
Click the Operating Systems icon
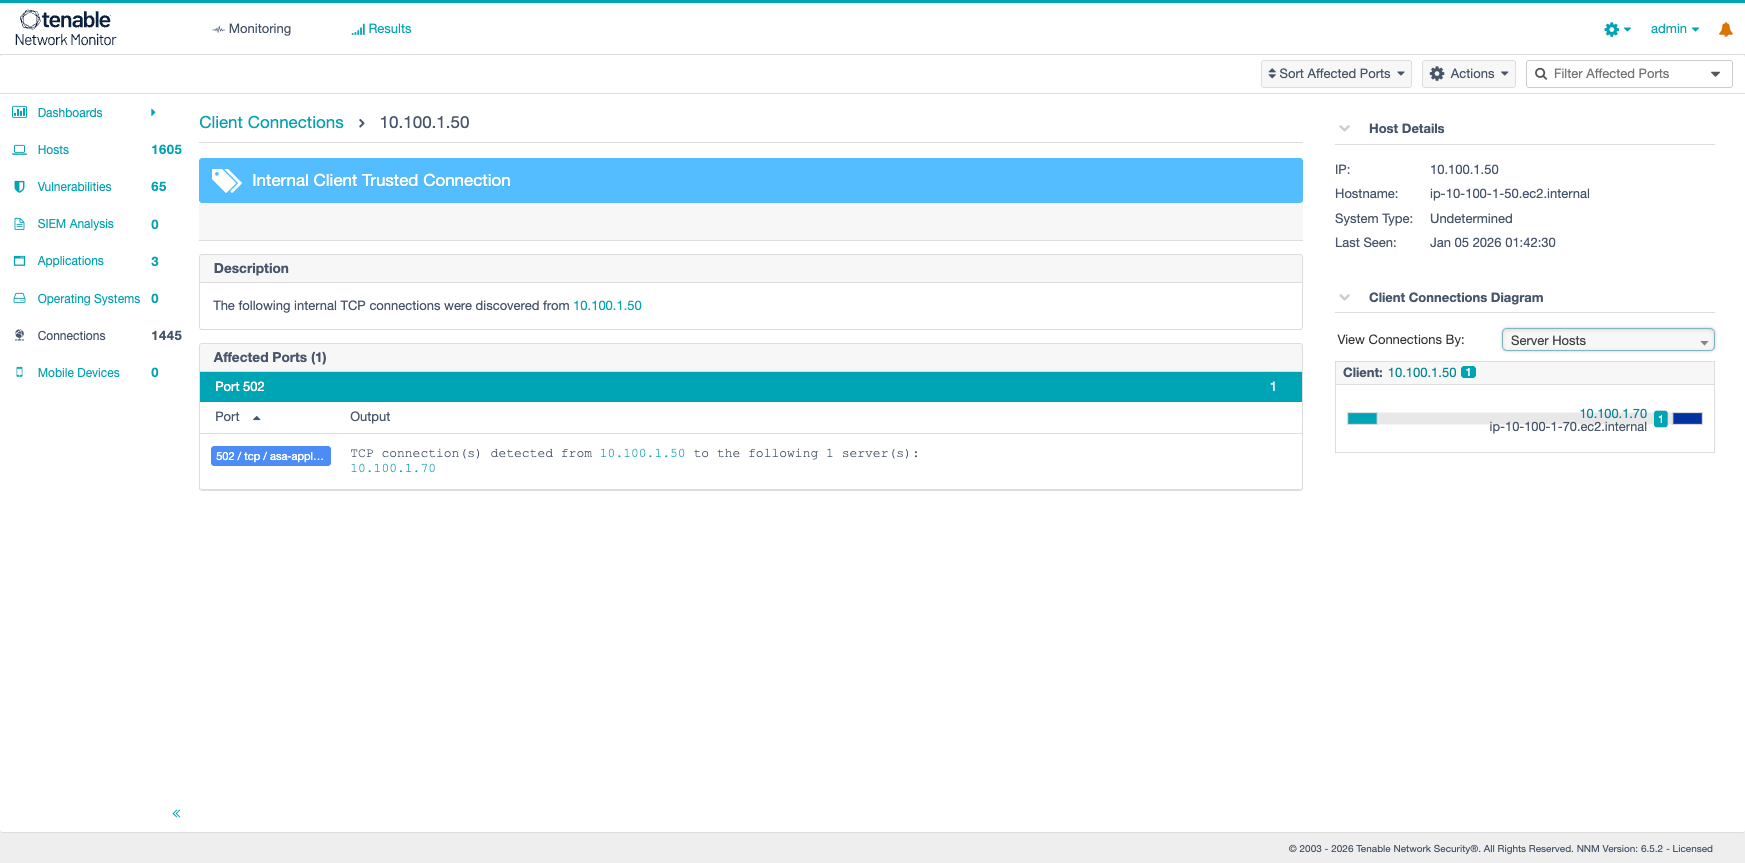click(x=19, y=299)
